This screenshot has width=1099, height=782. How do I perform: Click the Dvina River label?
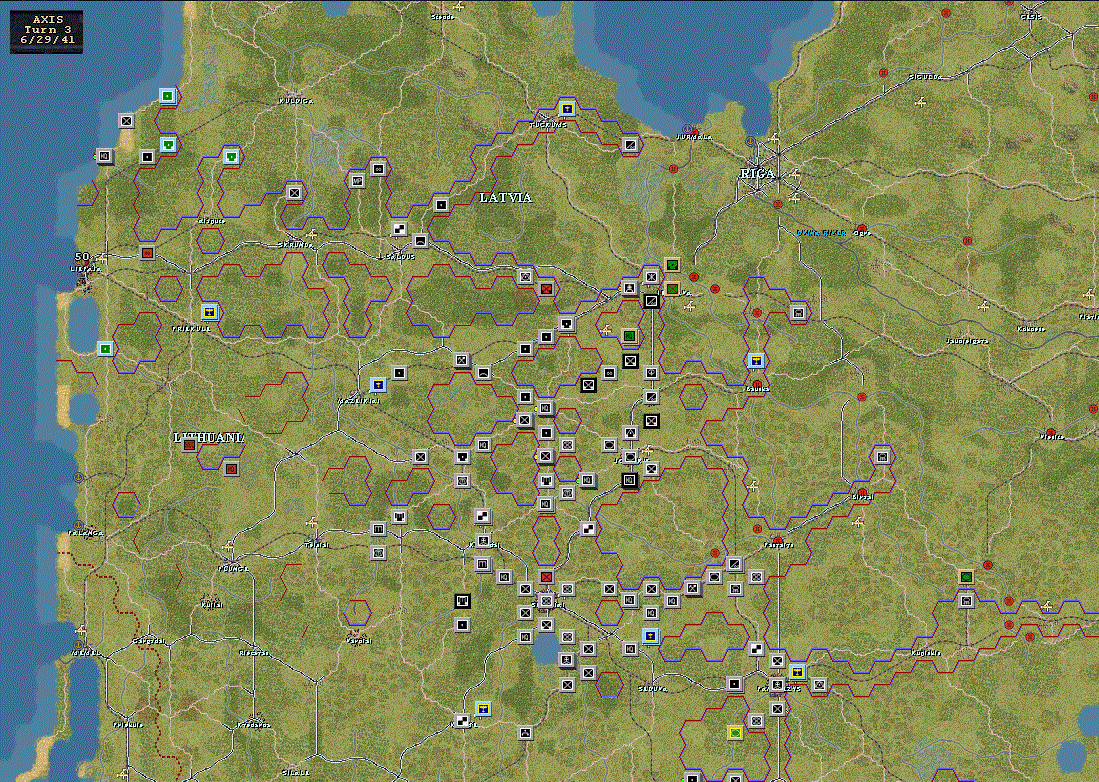821,233
